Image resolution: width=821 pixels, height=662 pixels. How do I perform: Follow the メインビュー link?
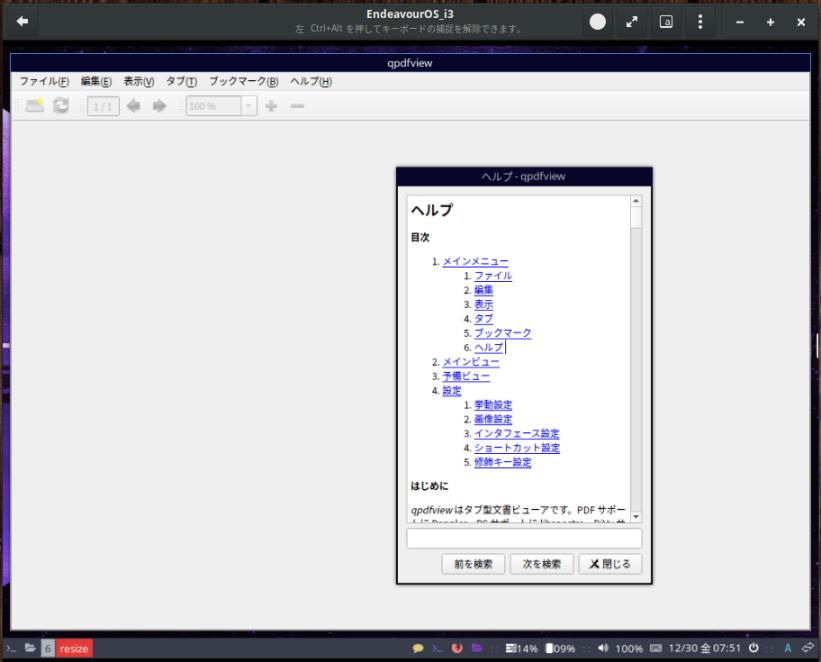click(471, 362)
